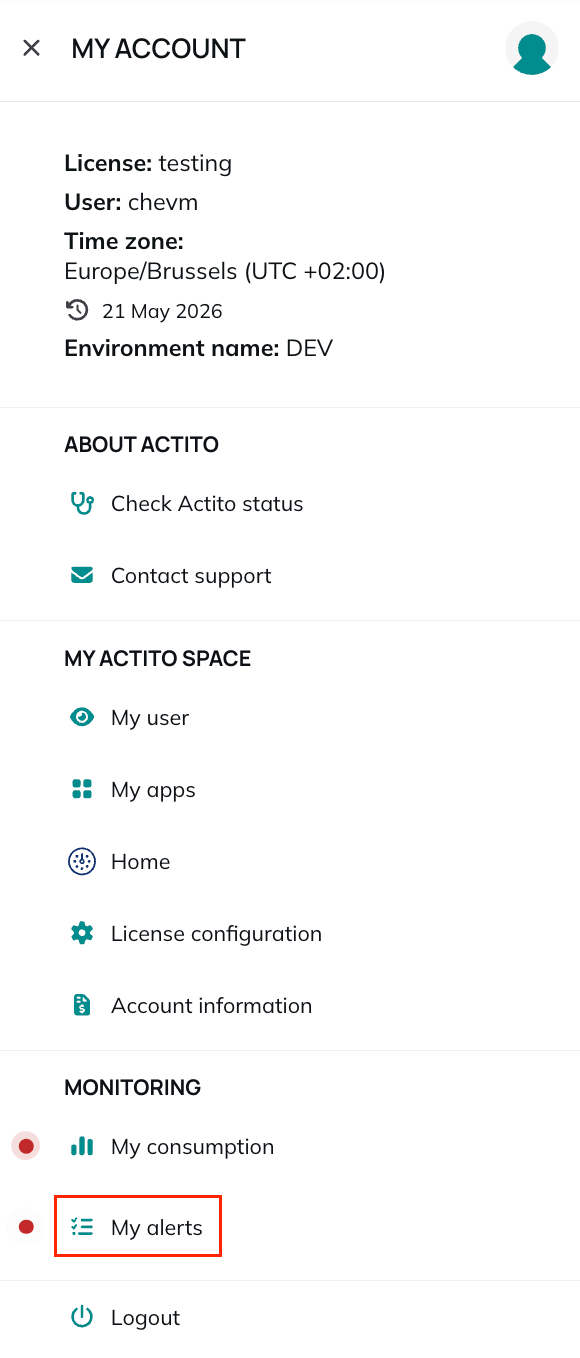Click the invoice Account information icon
The width and height of the screenshot is (580, 1358).
(82, 1006)
